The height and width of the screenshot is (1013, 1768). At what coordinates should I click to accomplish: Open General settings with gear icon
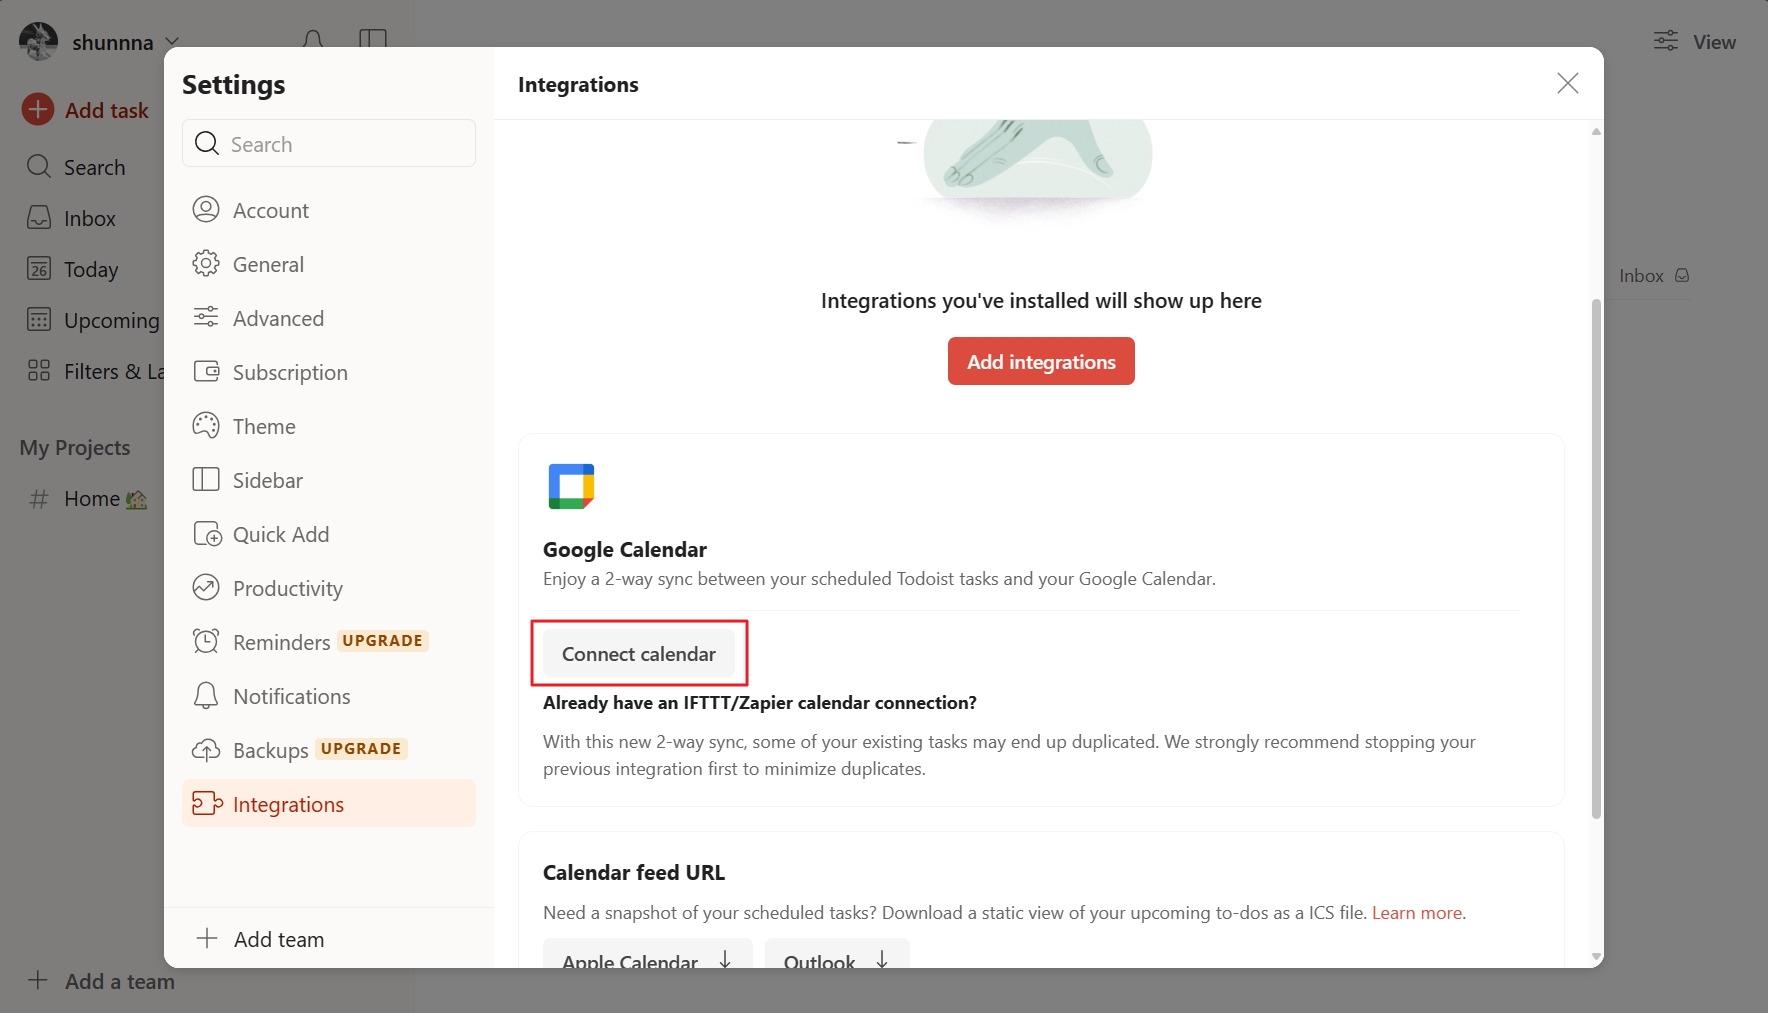point(328,264)
